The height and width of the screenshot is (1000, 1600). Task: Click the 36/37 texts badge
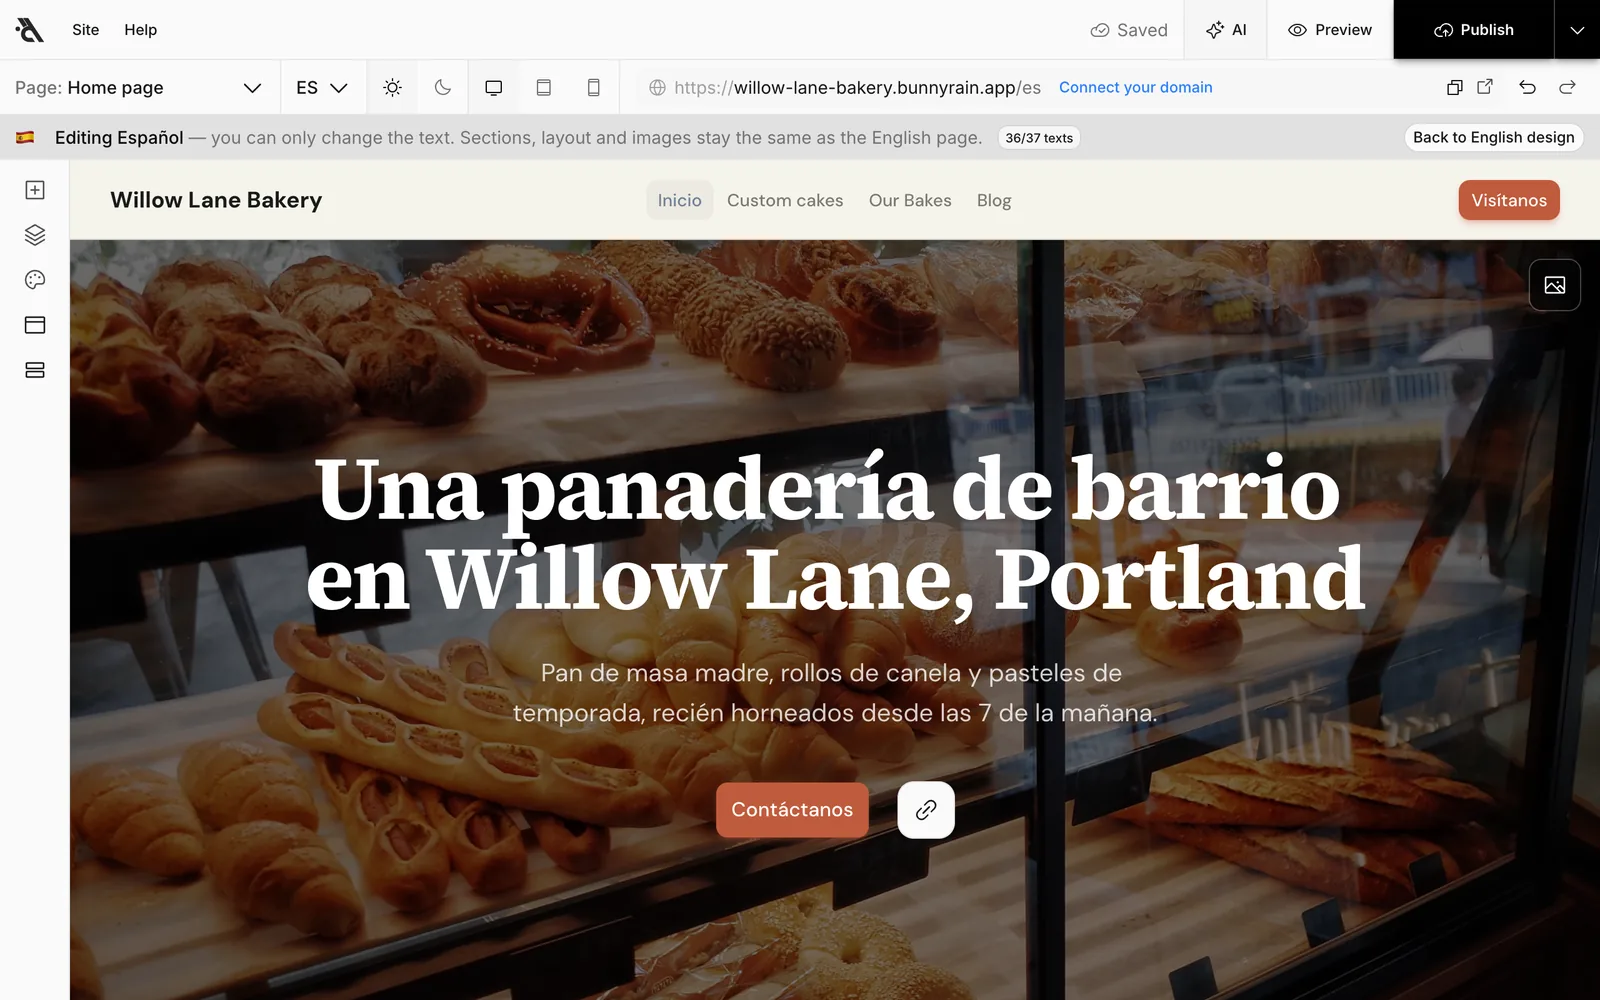click(1039, 138)
